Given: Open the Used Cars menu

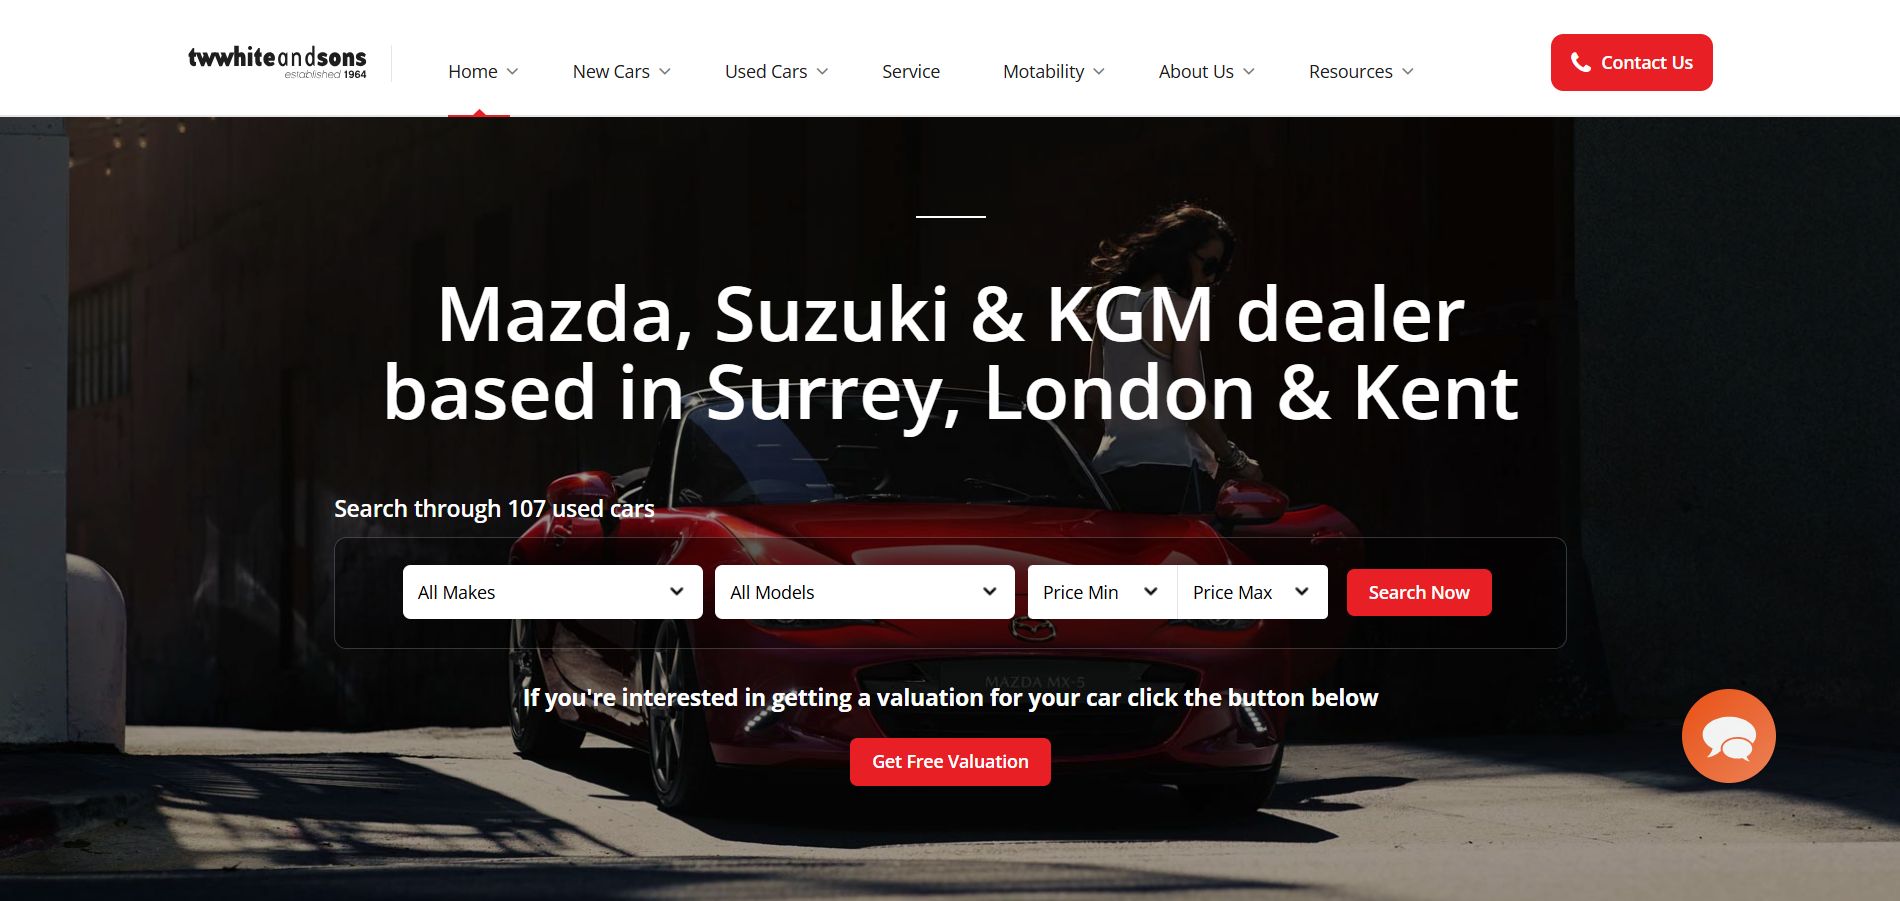Looking at the screenshot, I should 766,72.
